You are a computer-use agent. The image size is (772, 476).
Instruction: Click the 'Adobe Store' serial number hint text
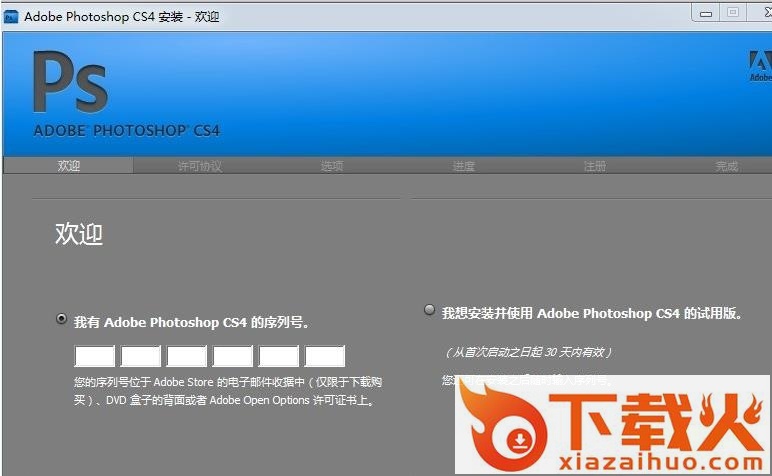(x=228, y=391)
